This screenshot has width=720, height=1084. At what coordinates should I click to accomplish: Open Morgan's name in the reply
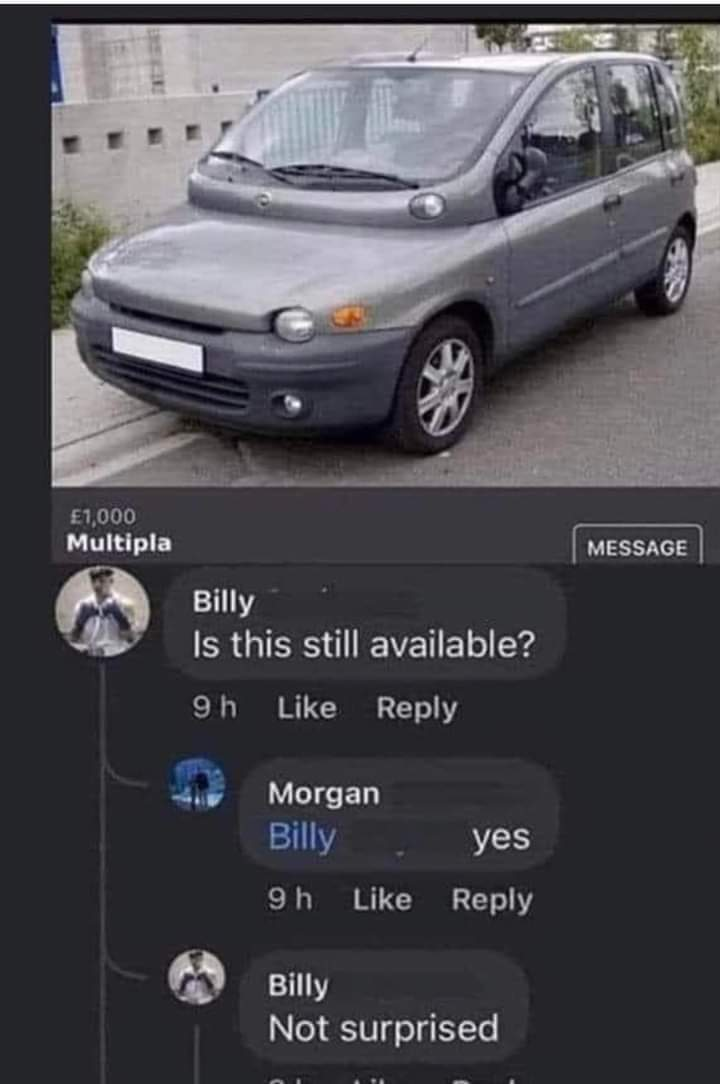324,794
